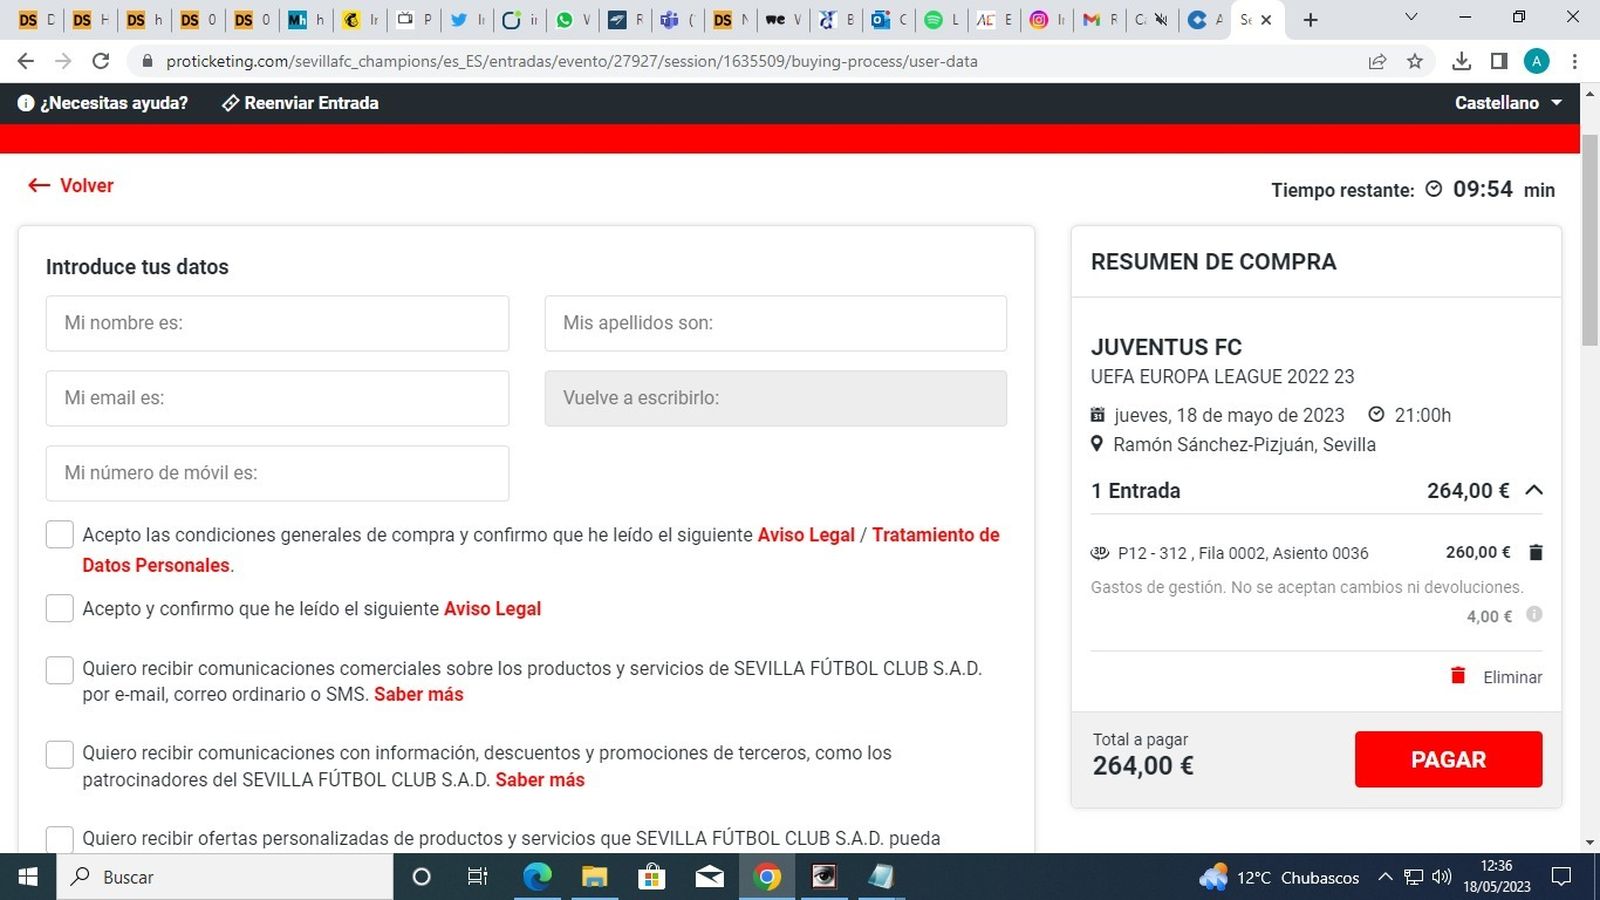Open the Castellano language dropdown

coord(1508,102)
